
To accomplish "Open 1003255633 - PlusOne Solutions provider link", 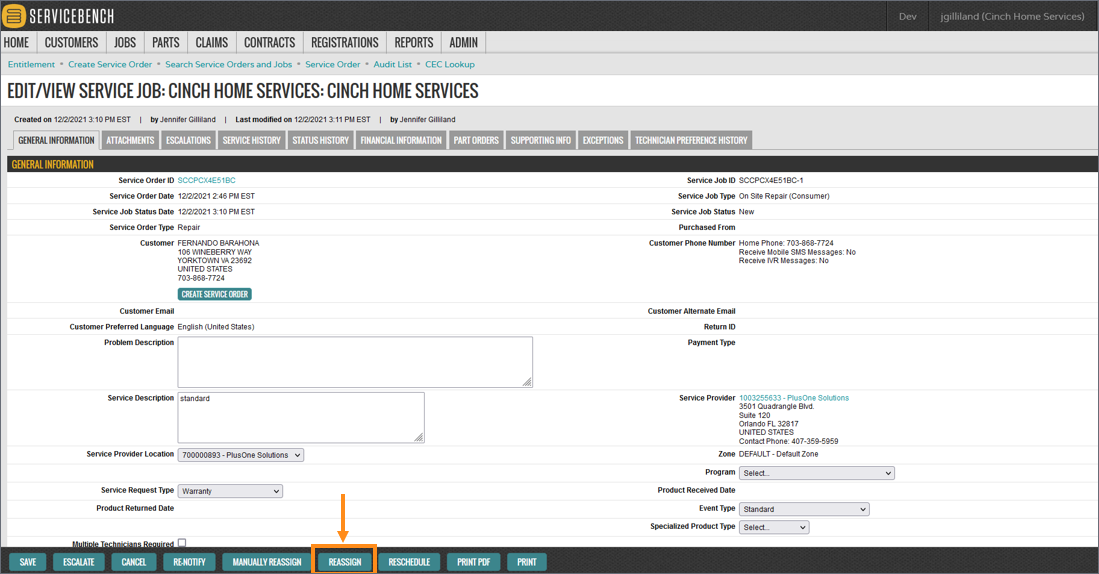I will 793,398.
